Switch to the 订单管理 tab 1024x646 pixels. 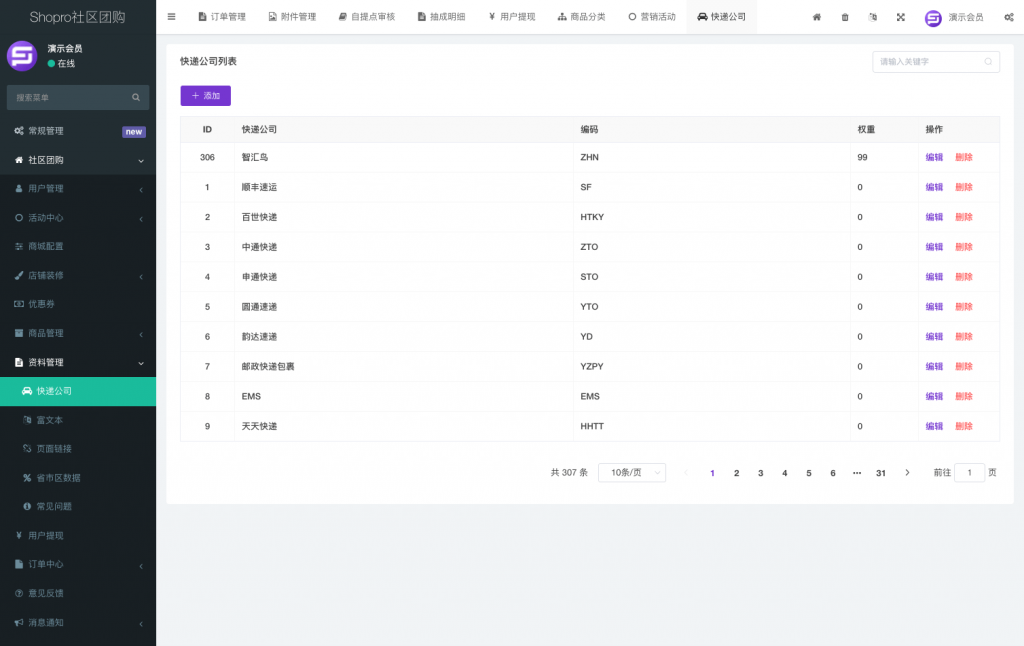click(x=222, y=16)
